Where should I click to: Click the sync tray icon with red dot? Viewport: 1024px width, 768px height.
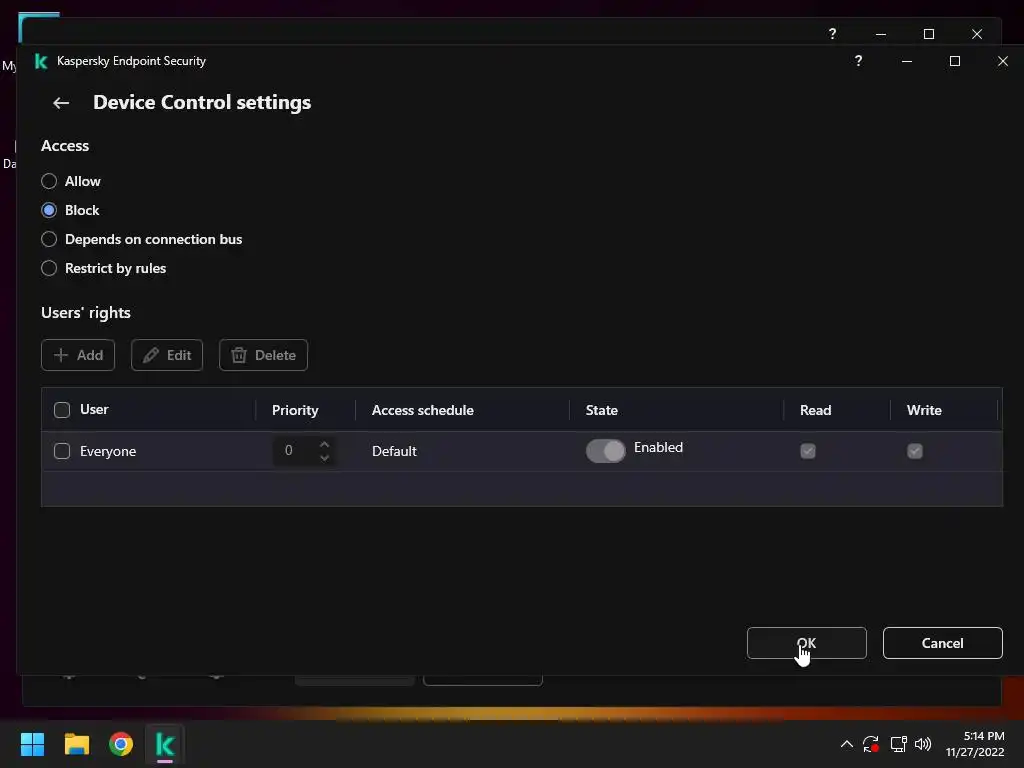[x=871, y=744]
